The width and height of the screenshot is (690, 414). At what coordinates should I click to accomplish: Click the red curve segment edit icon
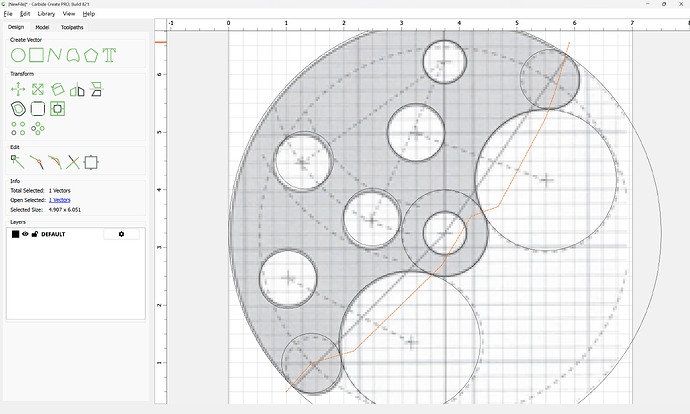coord(55,162)
